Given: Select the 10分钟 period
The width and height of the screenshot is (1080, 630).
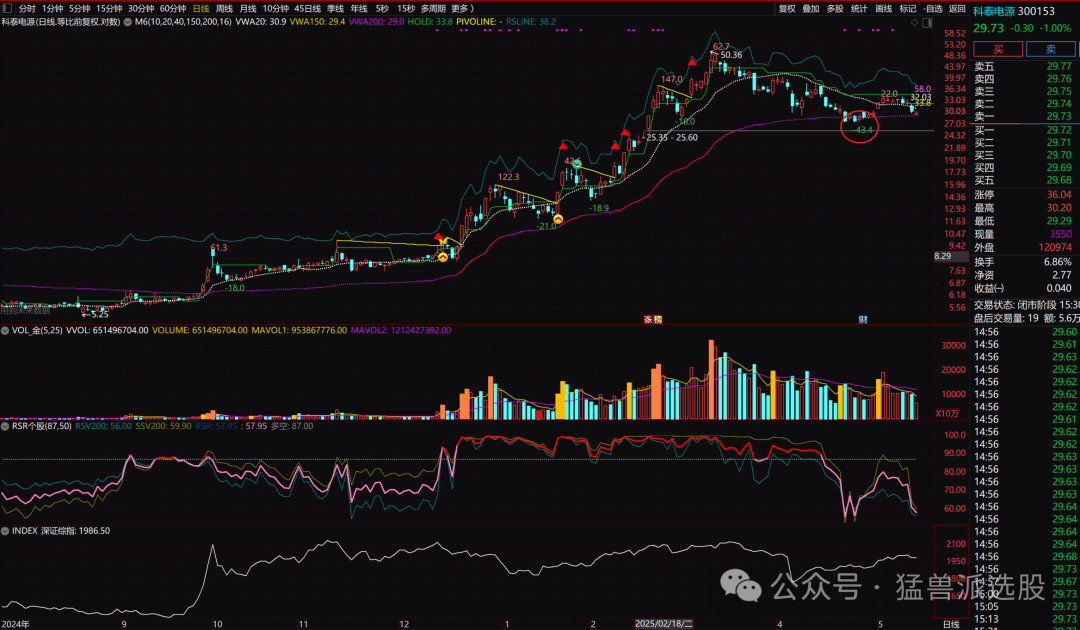Looking at the screenshot, I should 276,8.
